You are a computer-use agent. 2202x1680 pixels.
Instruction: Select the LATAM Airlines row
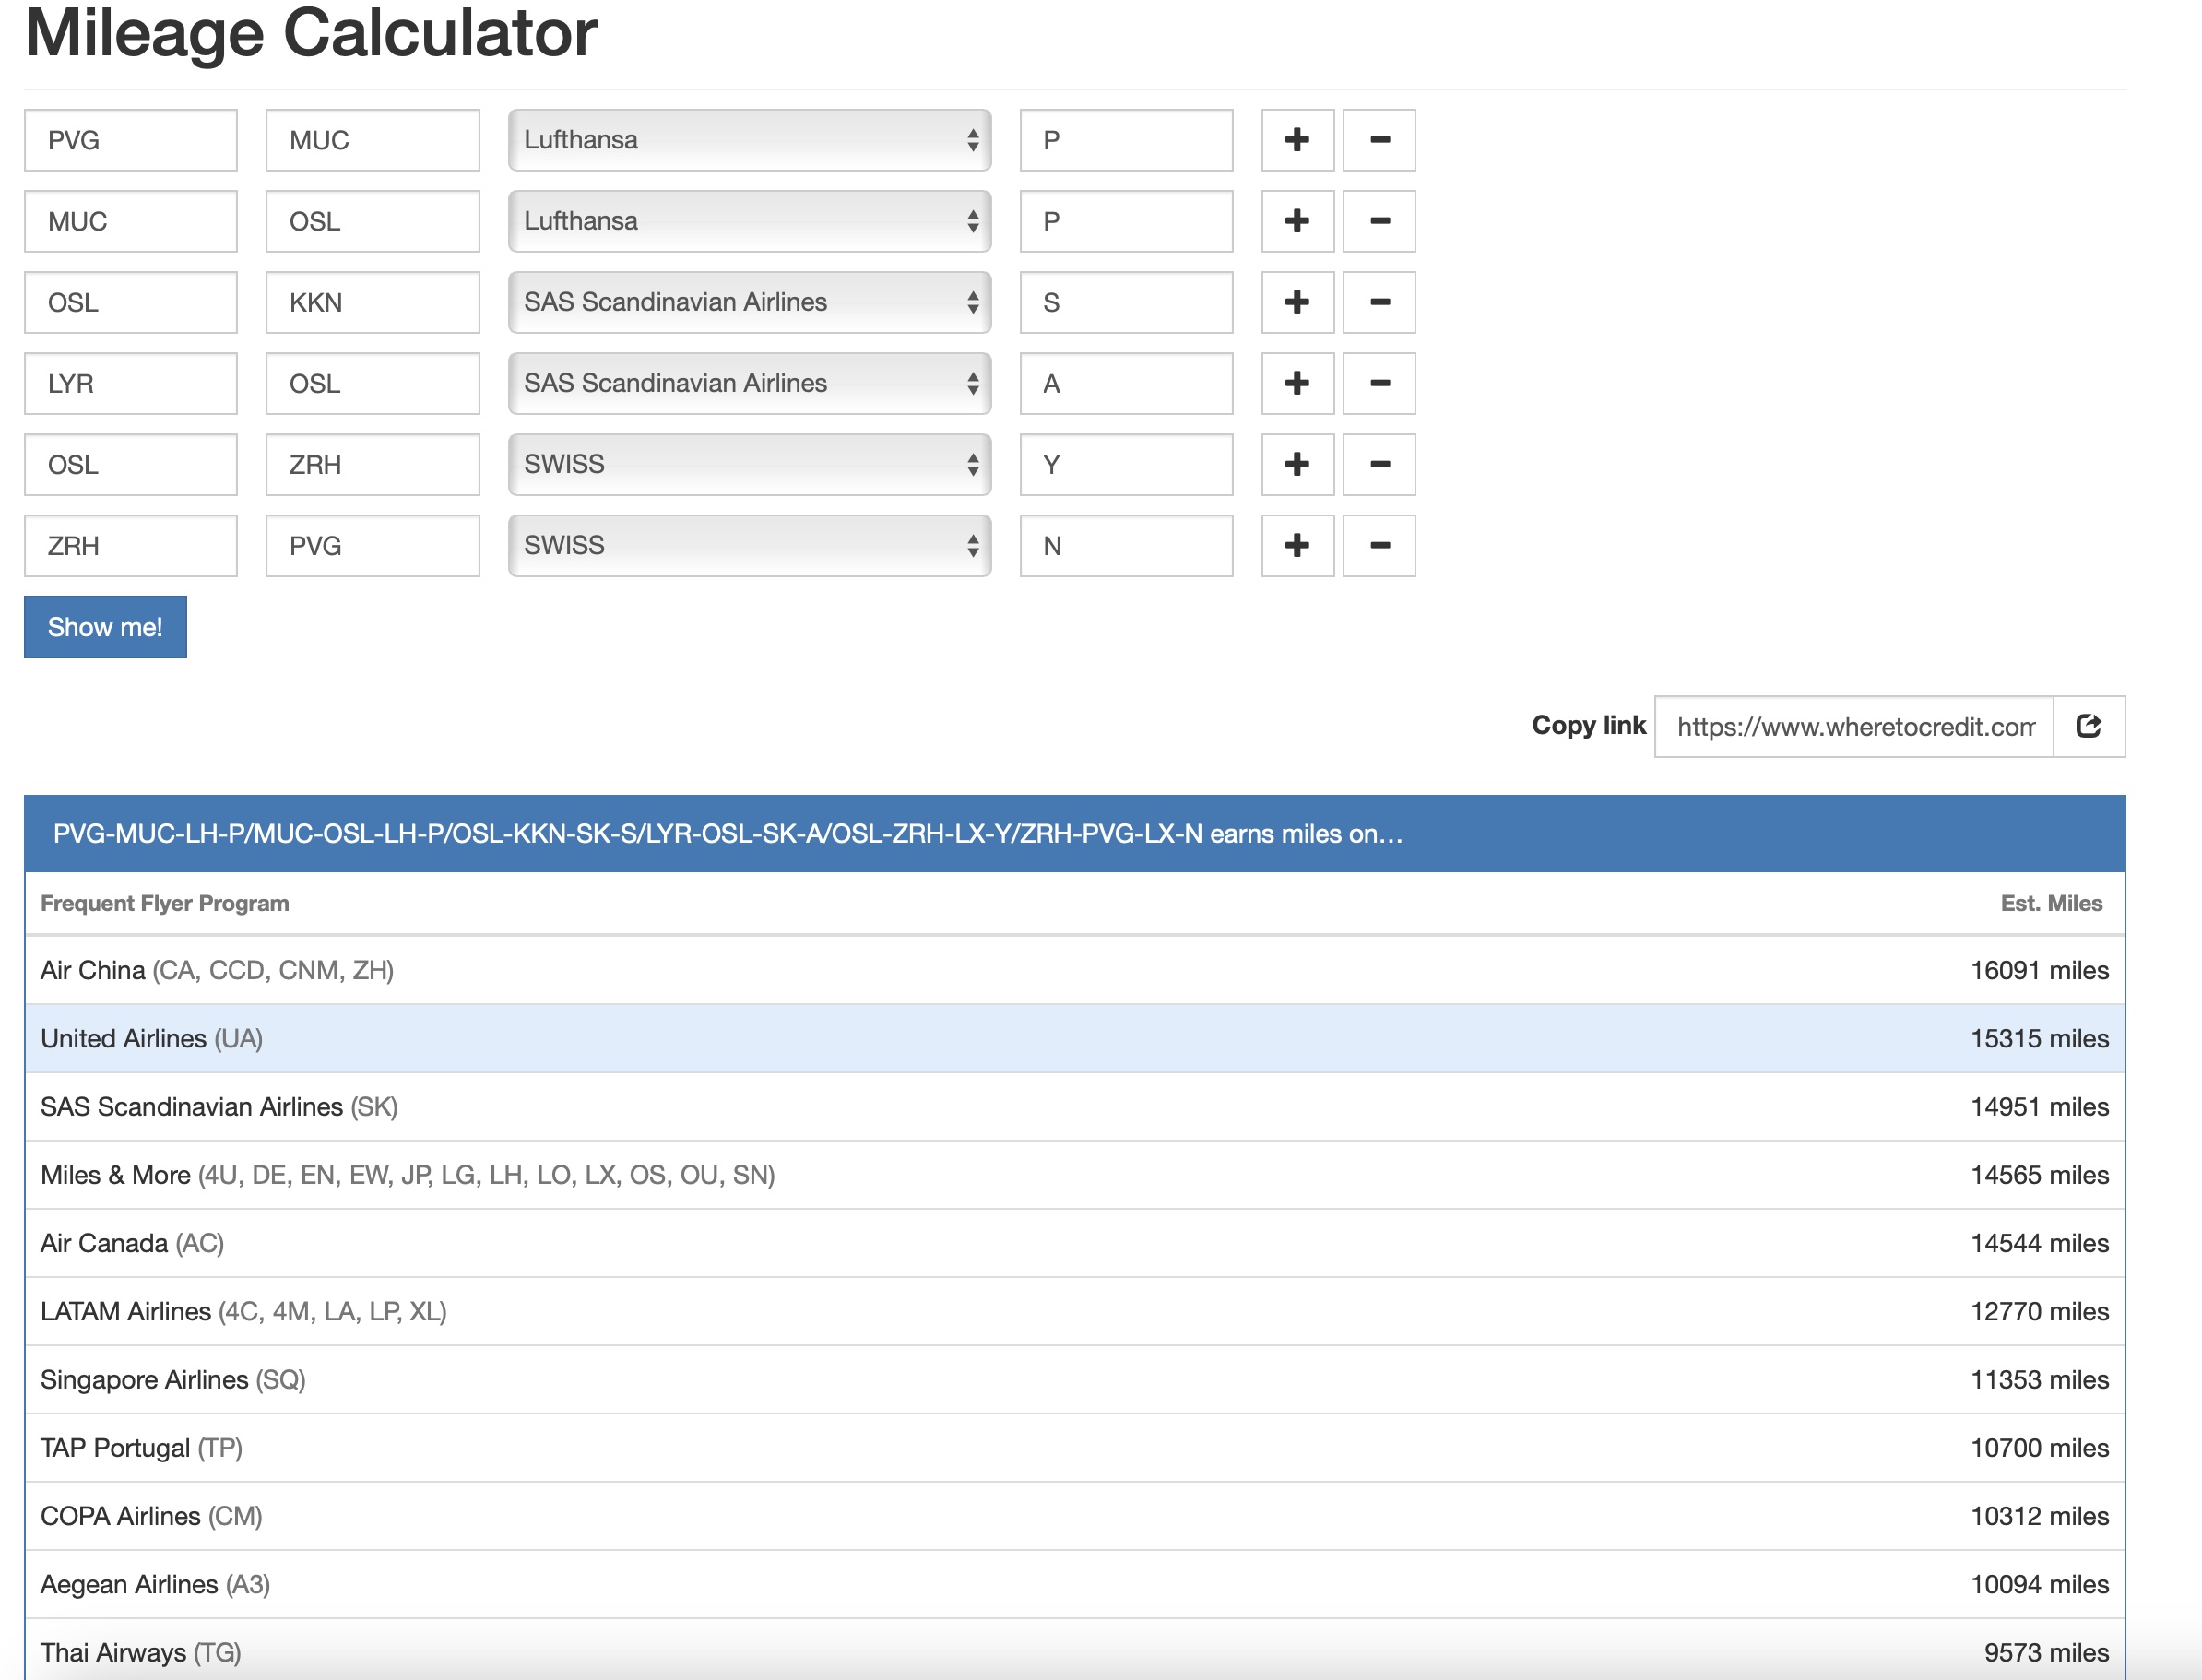(1075, 1311)
